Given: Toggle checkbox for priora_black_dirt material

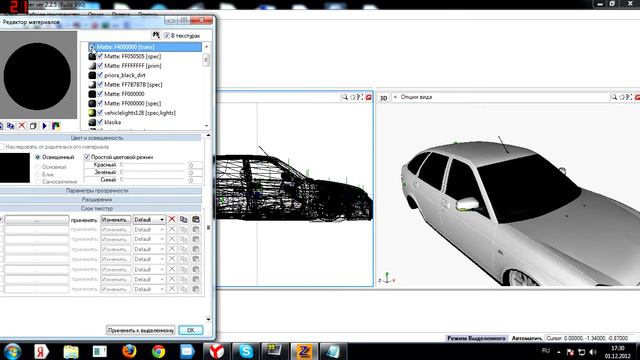Looking at the screenshot, I should (x=100, y=75).
